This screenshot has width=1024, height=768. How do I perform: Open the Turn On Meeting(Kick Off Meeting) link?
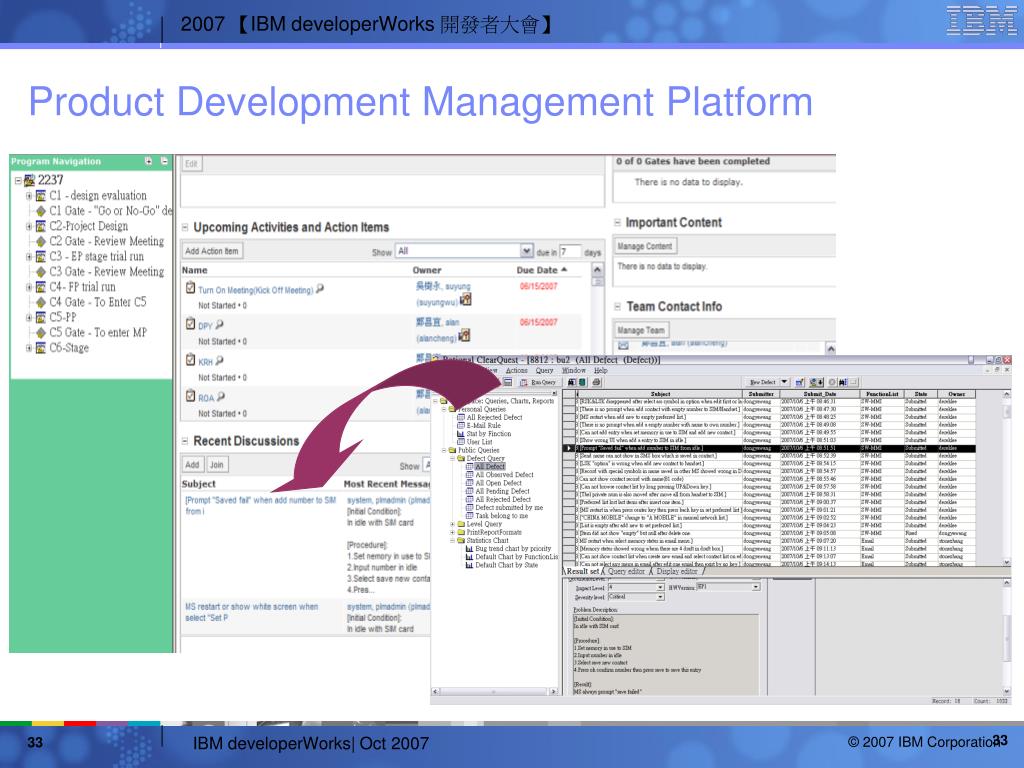[x=255, y=291]
